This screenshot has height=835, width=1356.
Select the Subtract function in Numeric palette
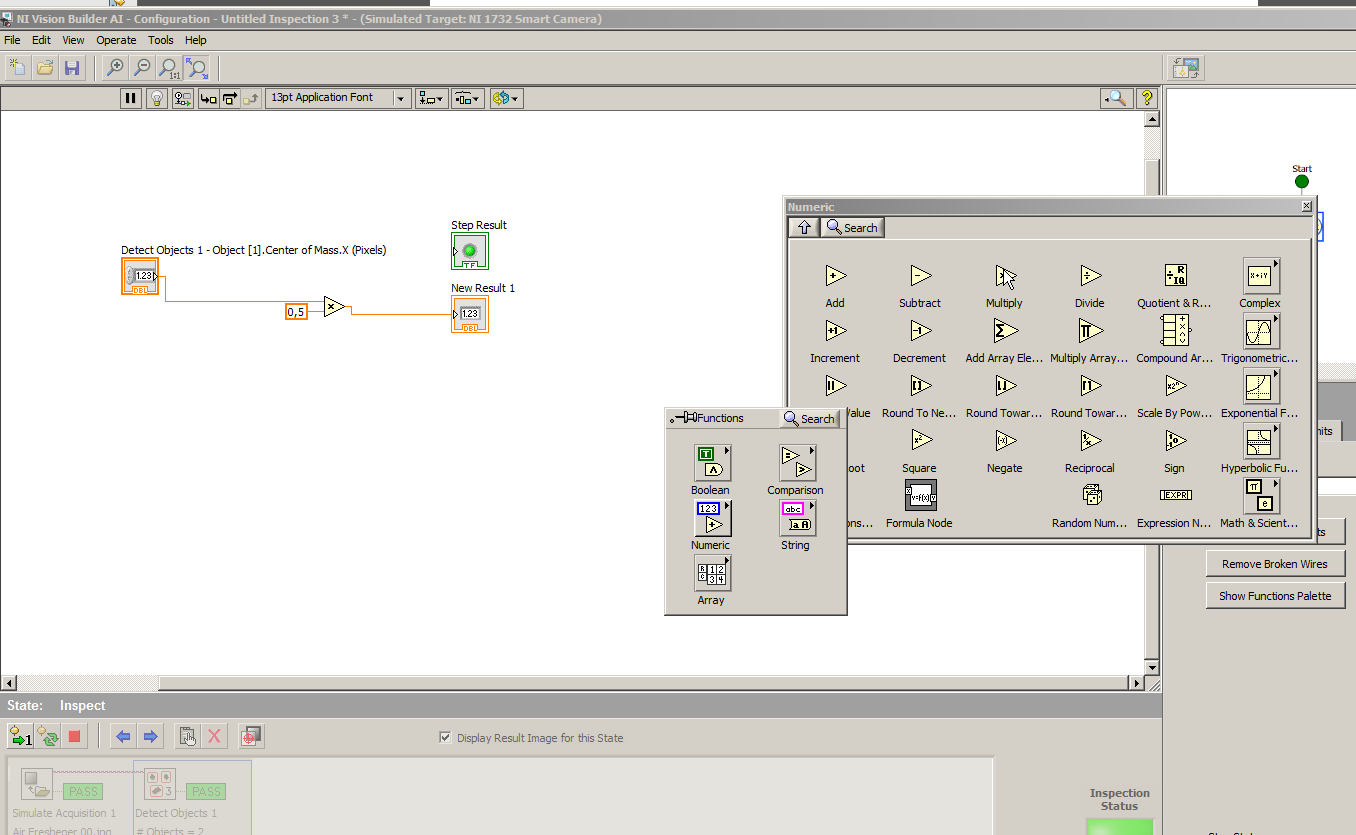[x=920, y=276]
